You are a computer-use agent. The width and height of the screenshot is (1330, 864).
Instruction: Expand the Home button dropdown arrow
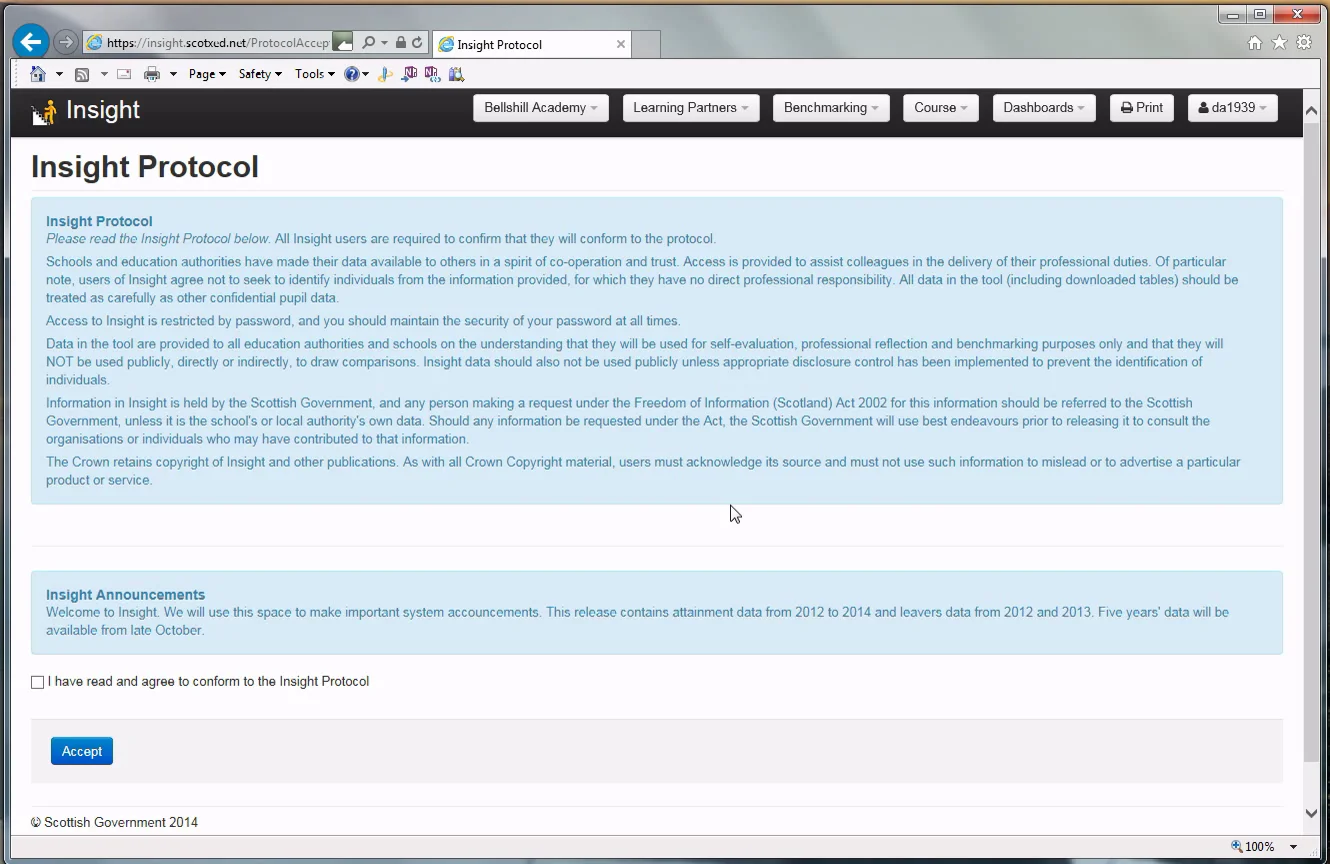click(59, 74)
